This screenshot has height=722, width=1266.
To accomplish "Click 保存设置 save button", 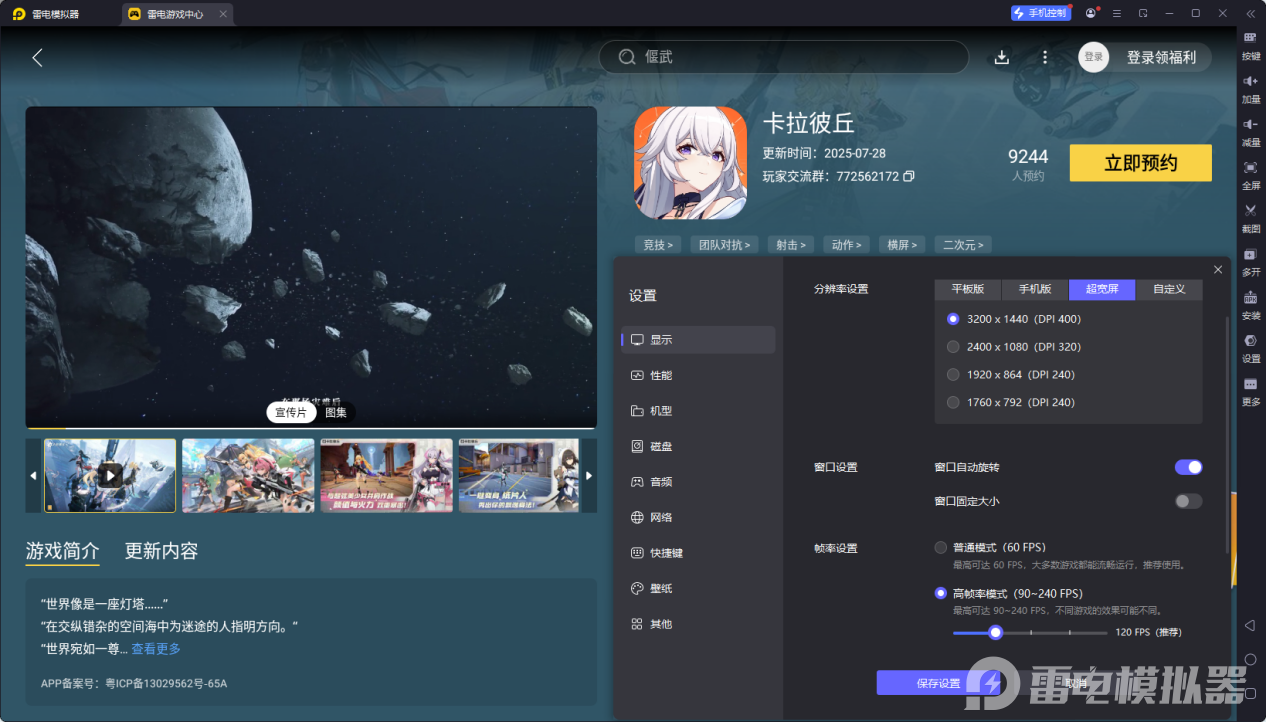I will pos(938,683).
